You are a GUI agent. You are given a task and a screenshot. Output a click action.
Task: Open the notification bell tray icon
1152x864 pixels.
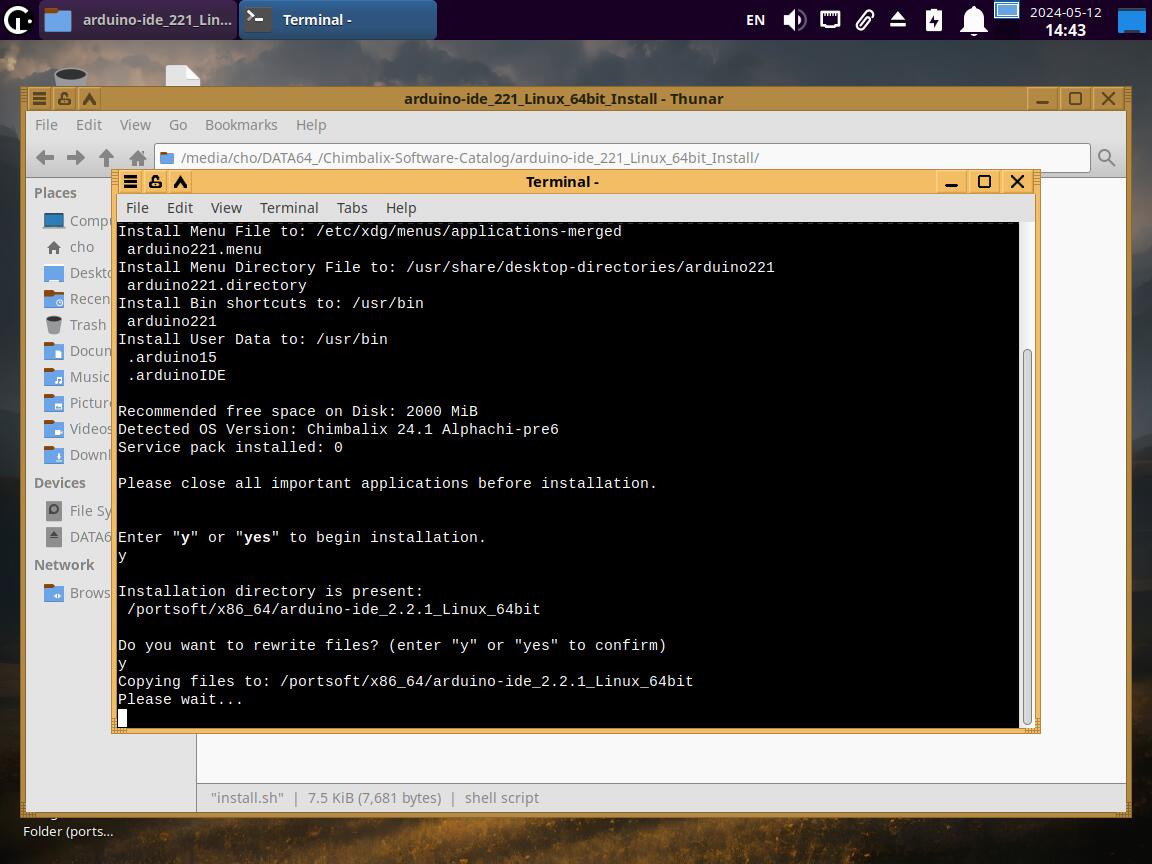point(973,20)
